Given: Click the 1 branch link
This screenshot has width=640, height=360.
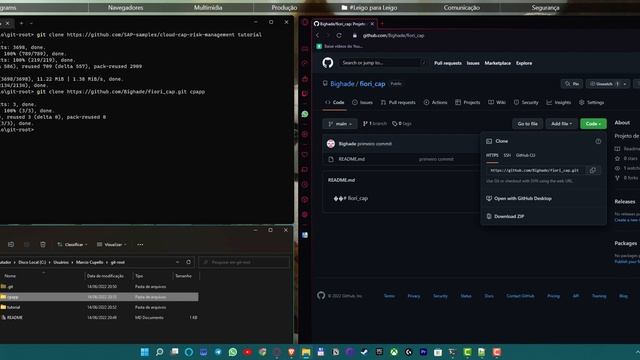Looking at the screenshot, I should pos(375,124).
